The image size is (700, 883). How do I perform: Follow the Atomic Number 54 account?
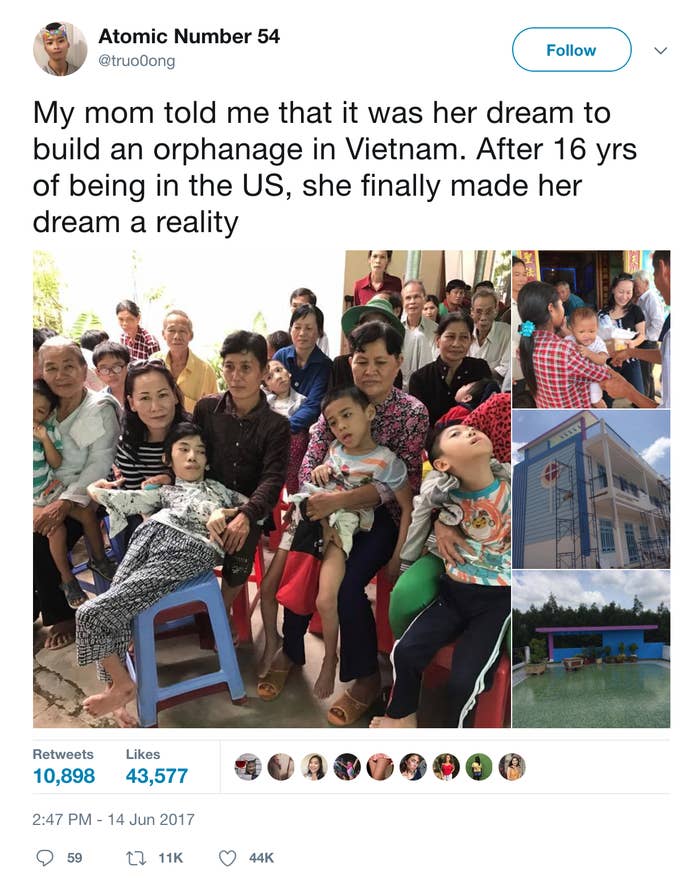tap(571, 50)
